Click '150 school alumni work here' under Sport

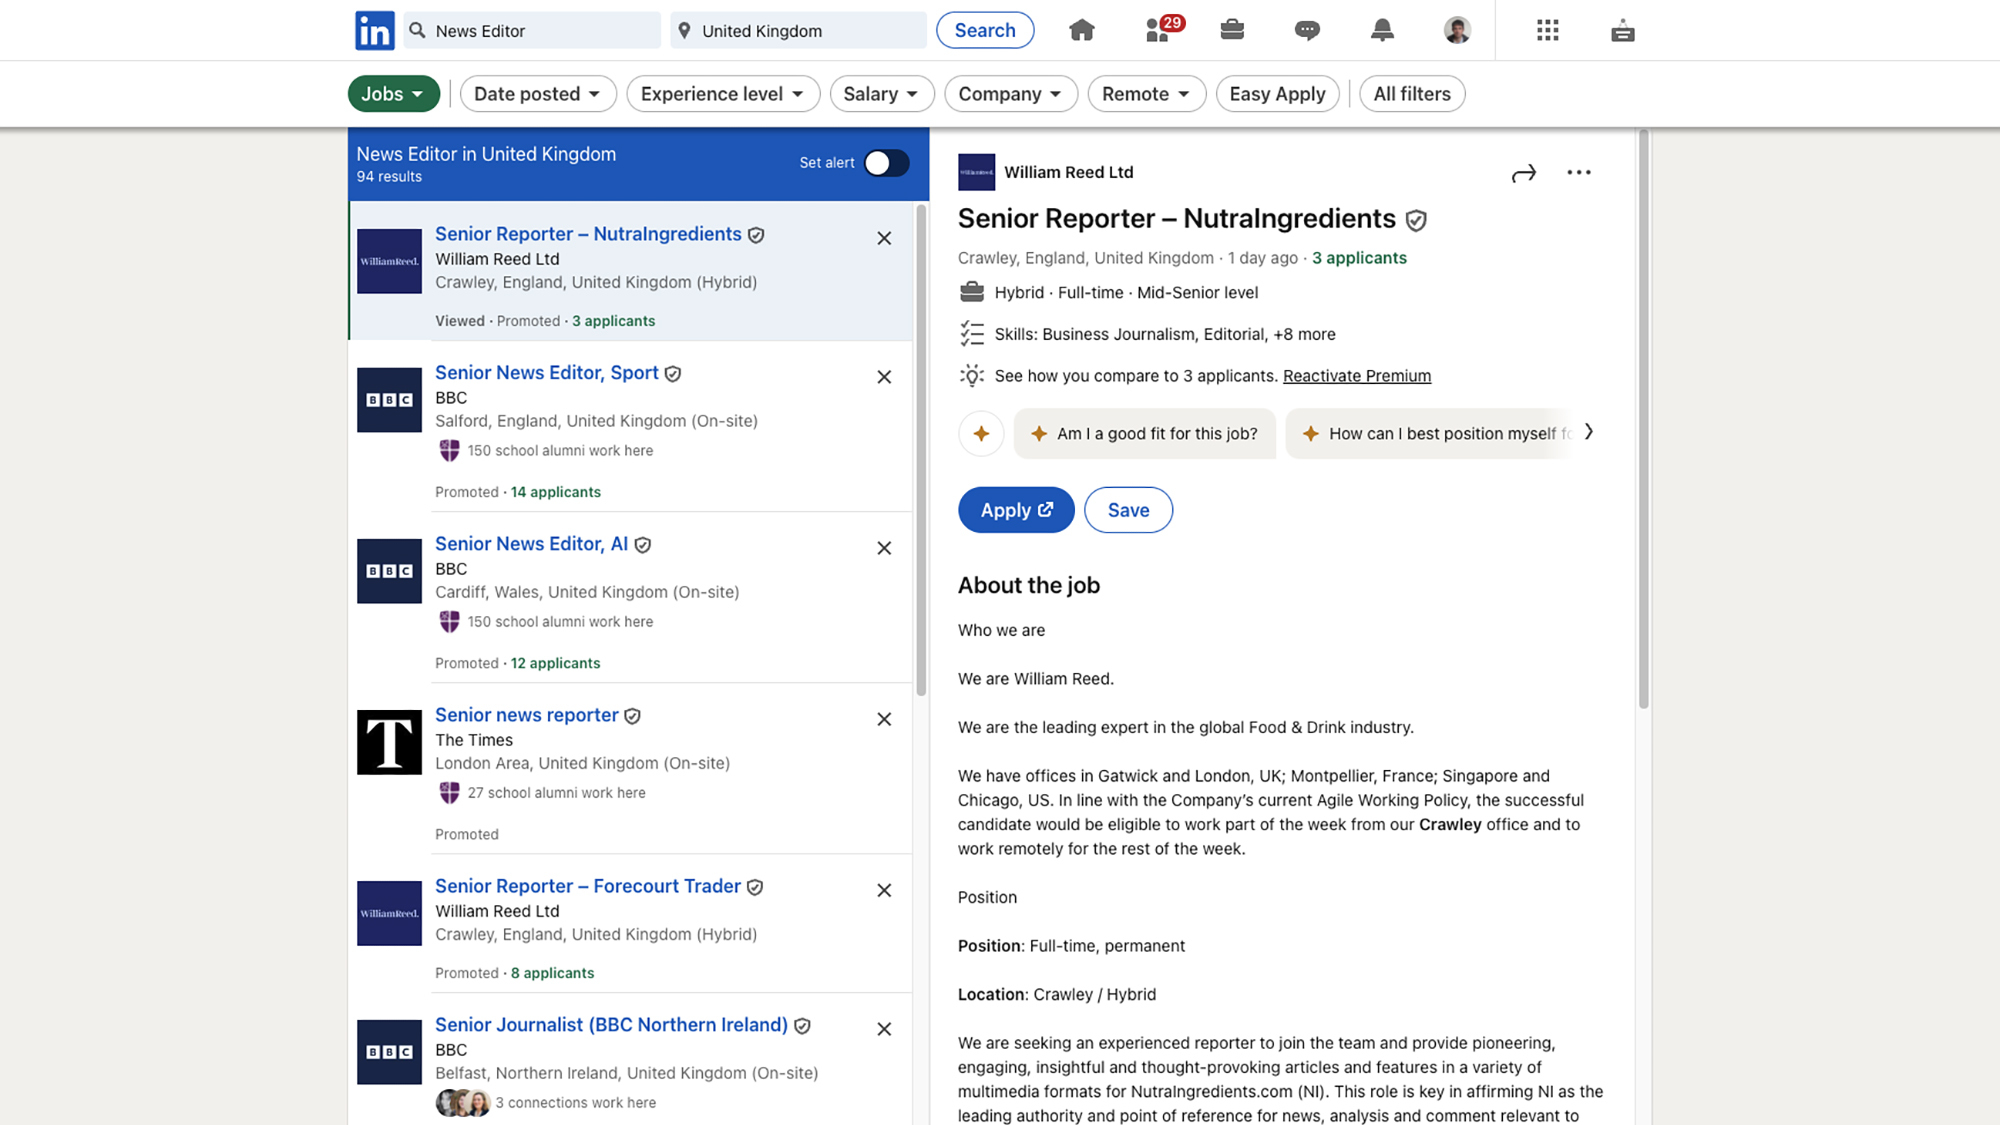click(x=560, y=451)
